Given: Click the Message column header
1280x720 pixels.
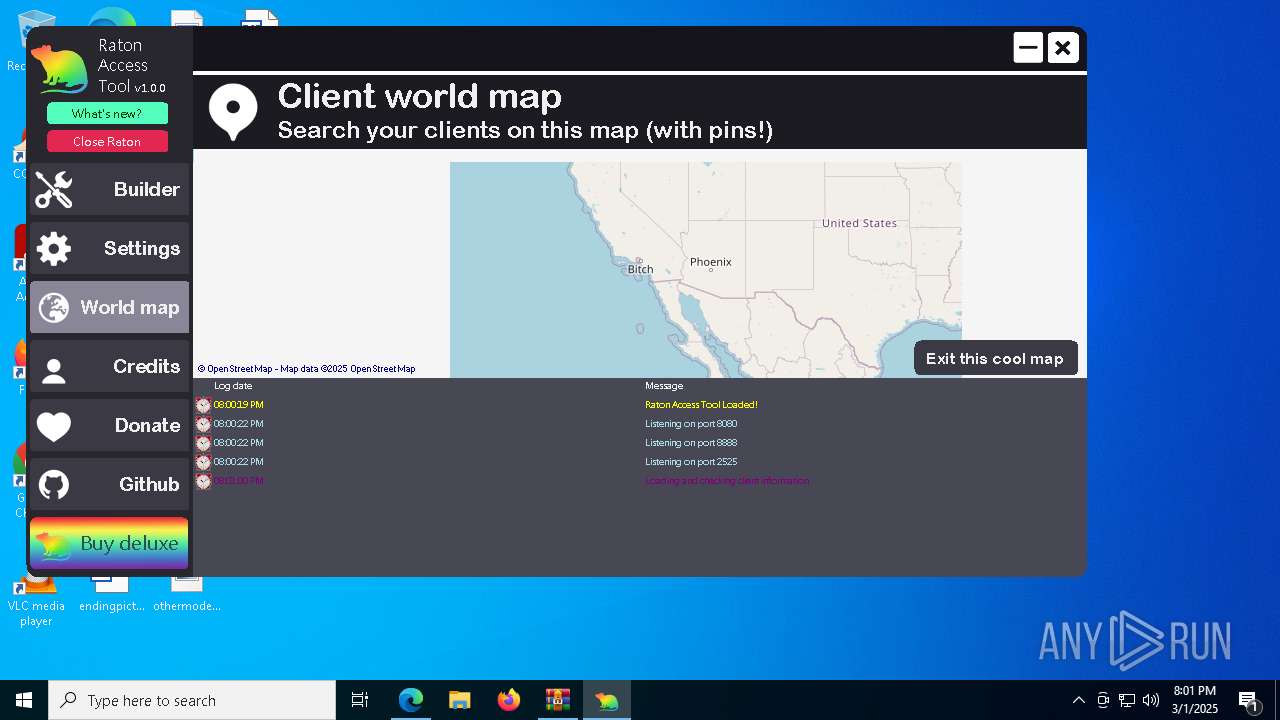Looking at the screenshot, I should [664, 386].
